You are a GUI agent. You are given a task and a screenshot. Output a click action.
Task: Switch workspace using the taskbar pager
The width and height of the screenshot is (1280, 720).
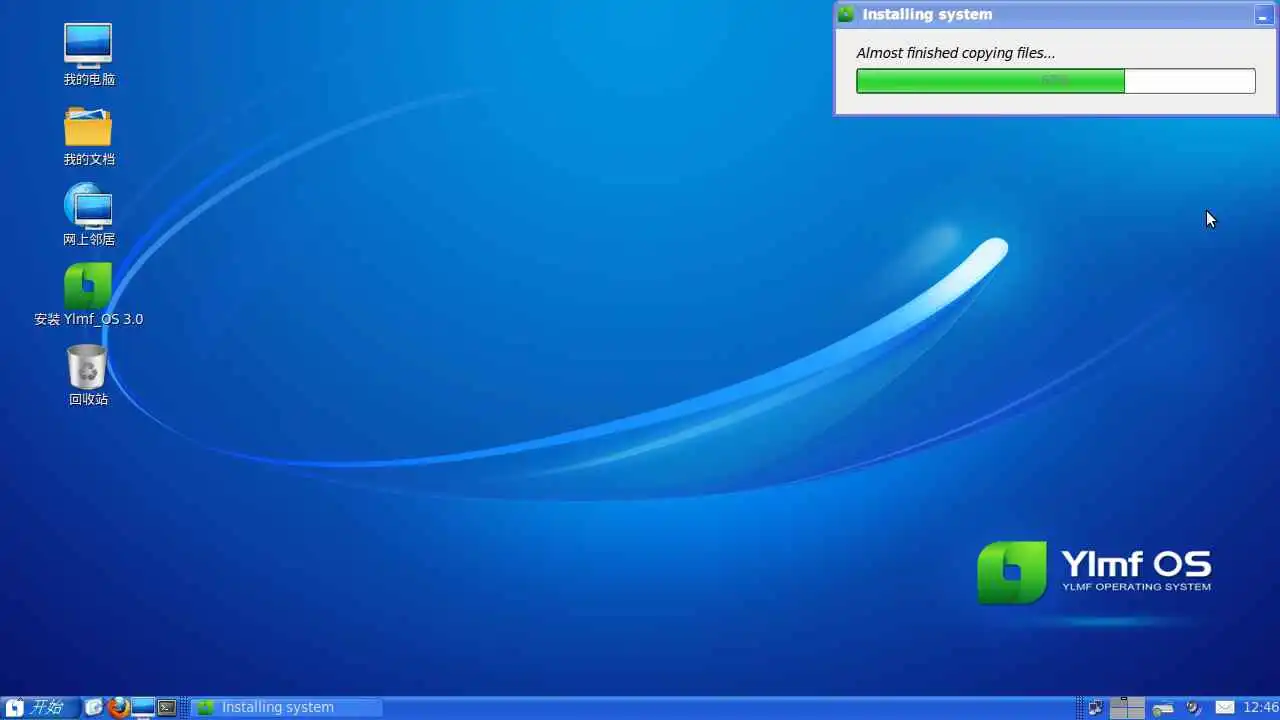1127,707
